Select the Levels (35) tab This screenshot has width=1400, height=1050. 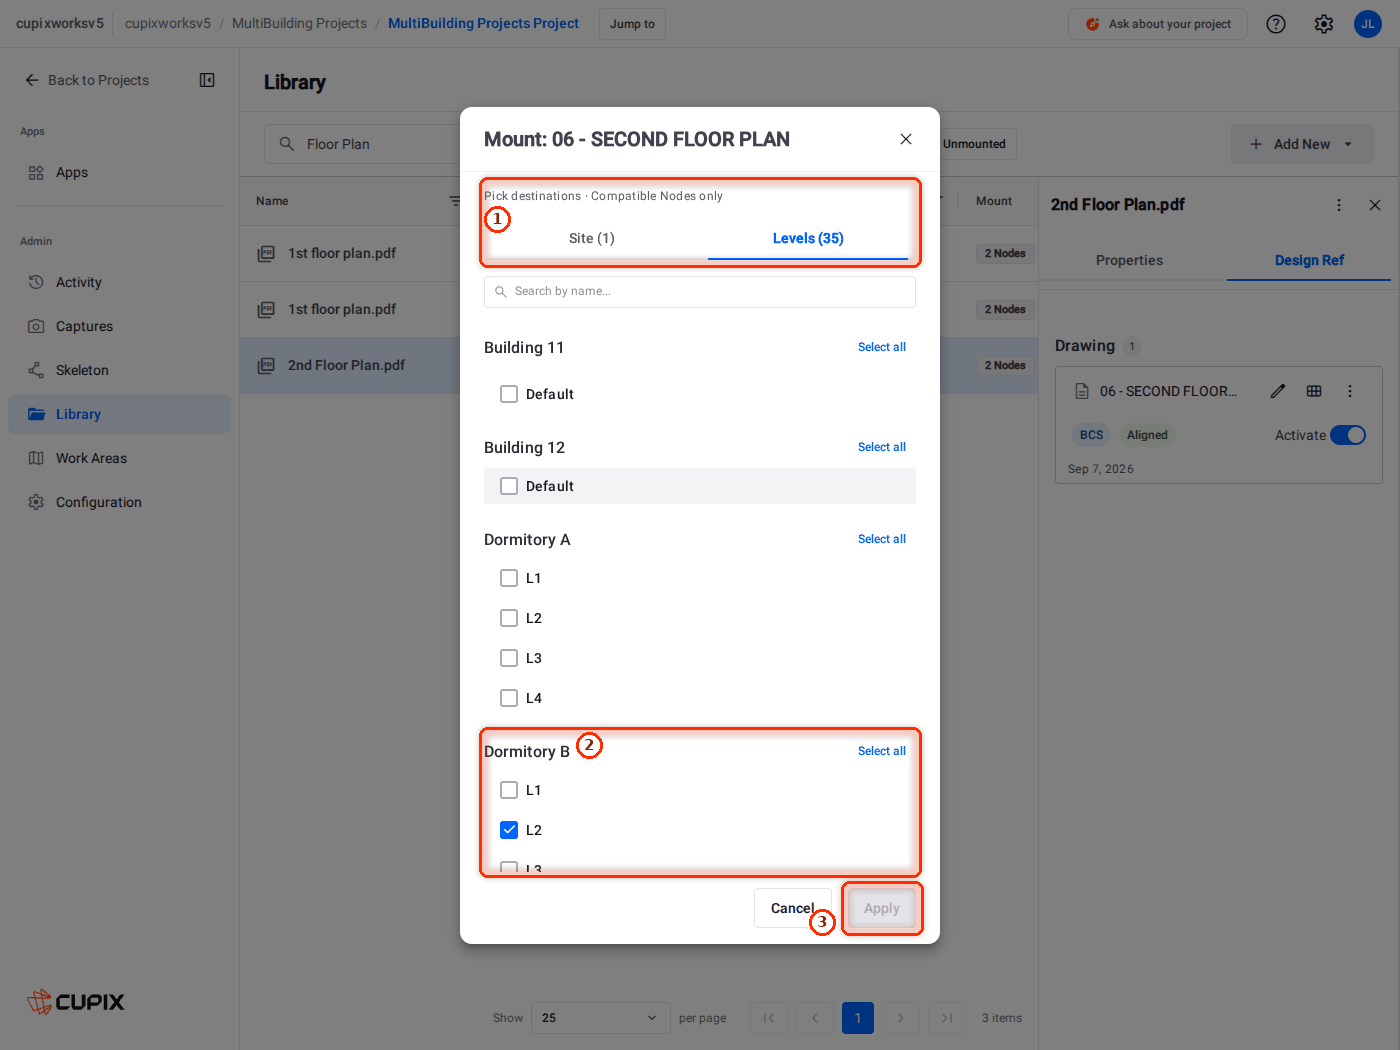[x=808, y=238]
